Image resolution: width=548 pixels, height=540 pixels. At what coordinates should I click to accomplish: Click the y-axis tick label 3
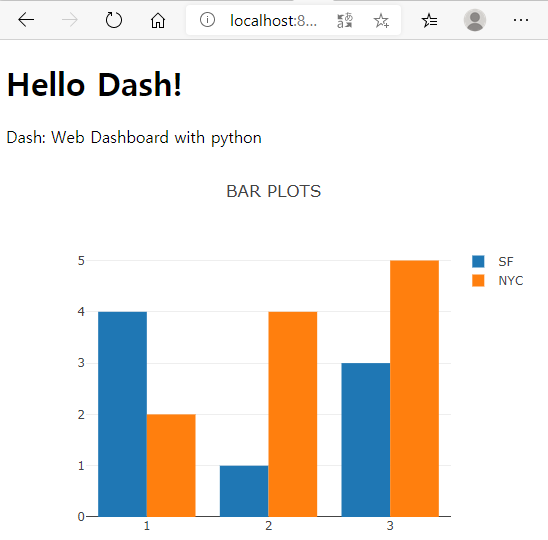pyautogui.click(x=81, y=363)
